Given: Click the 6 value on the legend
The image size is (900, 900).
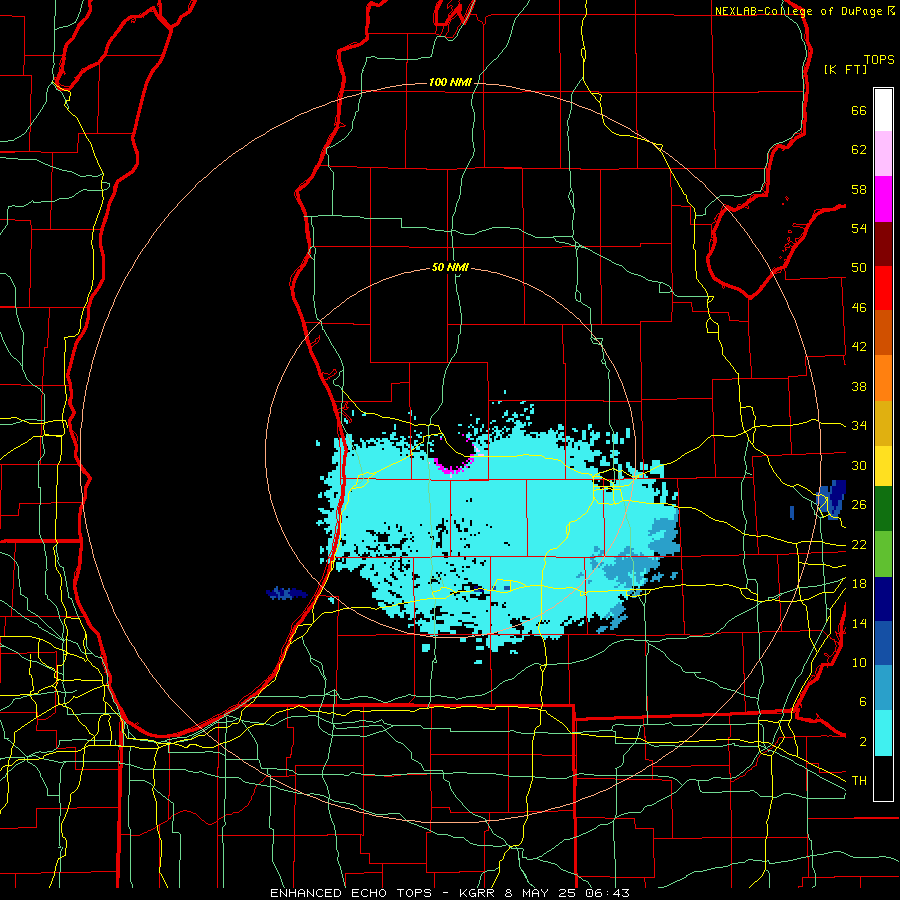Looking at the screenshot, I should coord(862,702).
